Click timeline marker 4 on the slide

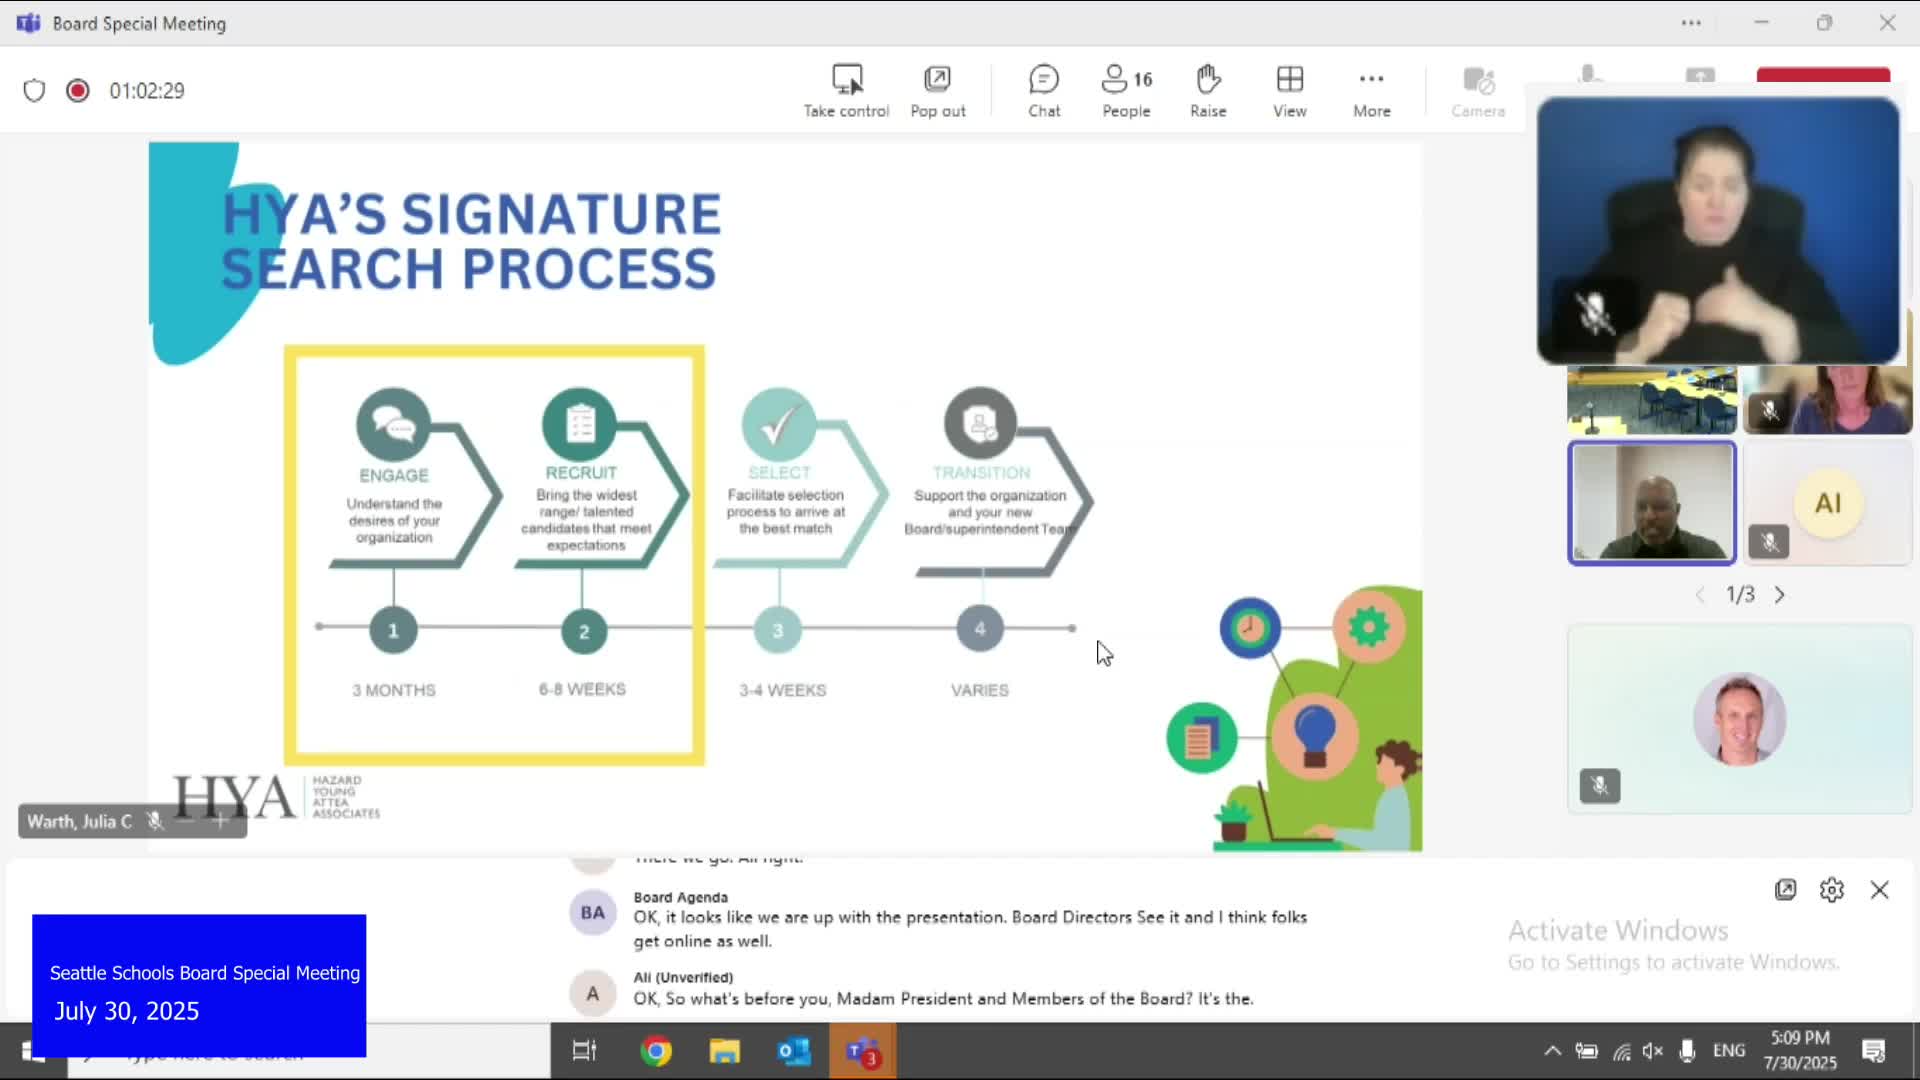click(980, 629)
